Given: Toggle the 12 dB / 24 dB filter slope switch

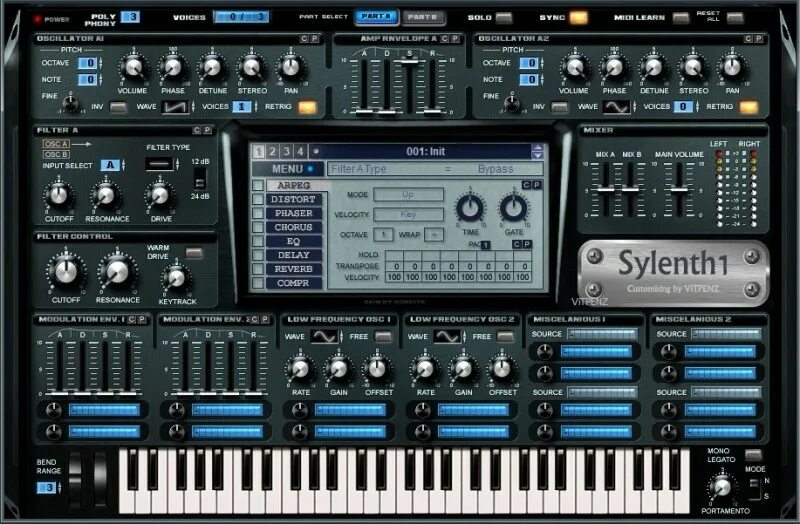Looking at the screenshot, I should click(200, 179).
